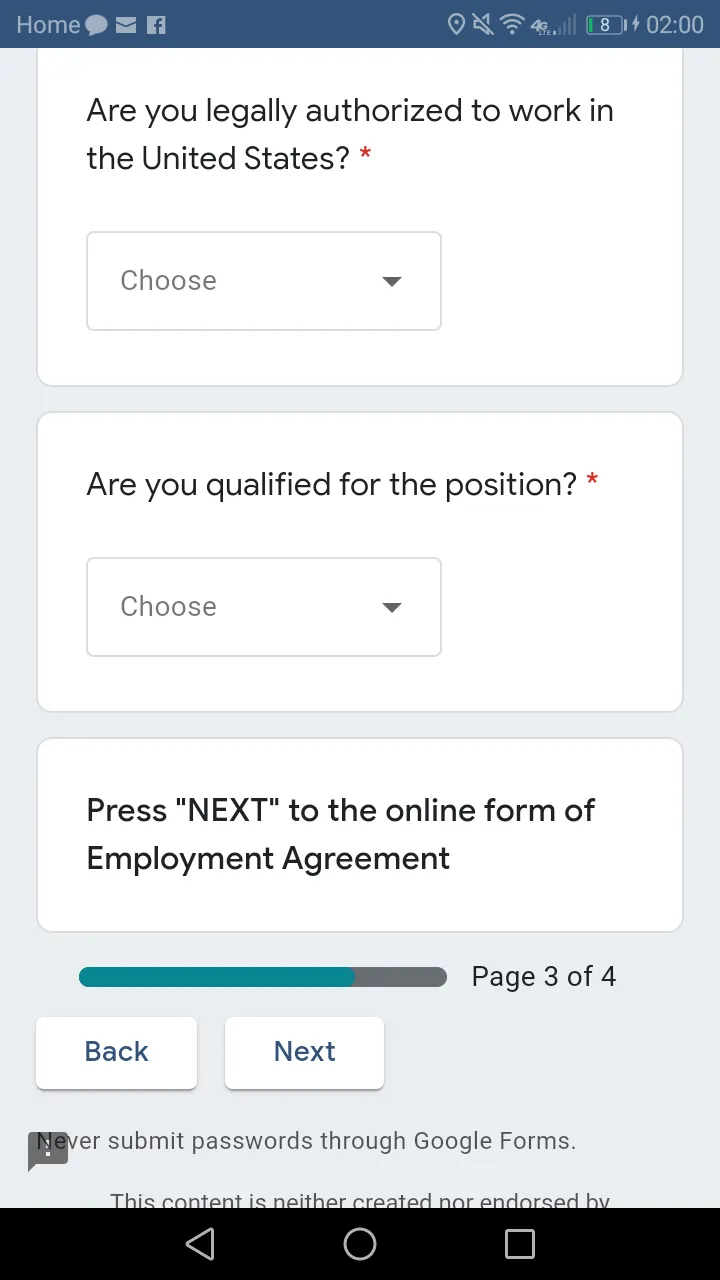Tap the mail envelope notification icon
720x1280 pixels.
[126, 25]
